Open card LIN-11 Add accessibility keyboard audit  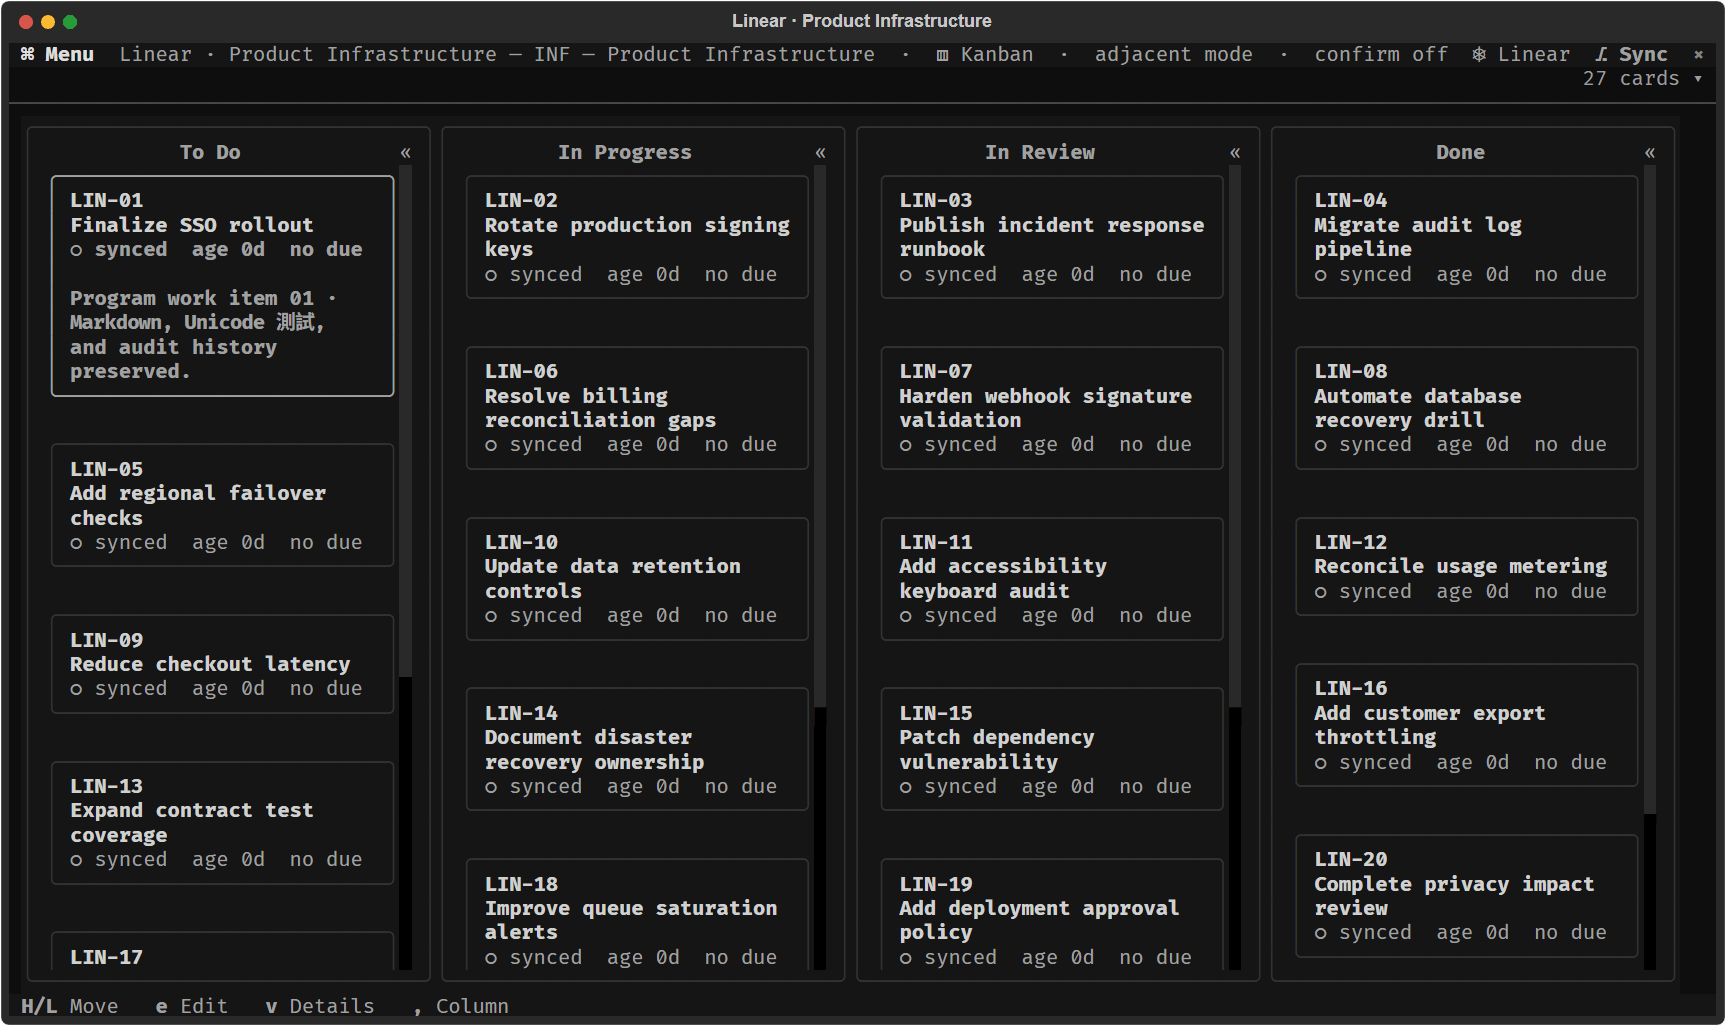[x=1052, y=579]
